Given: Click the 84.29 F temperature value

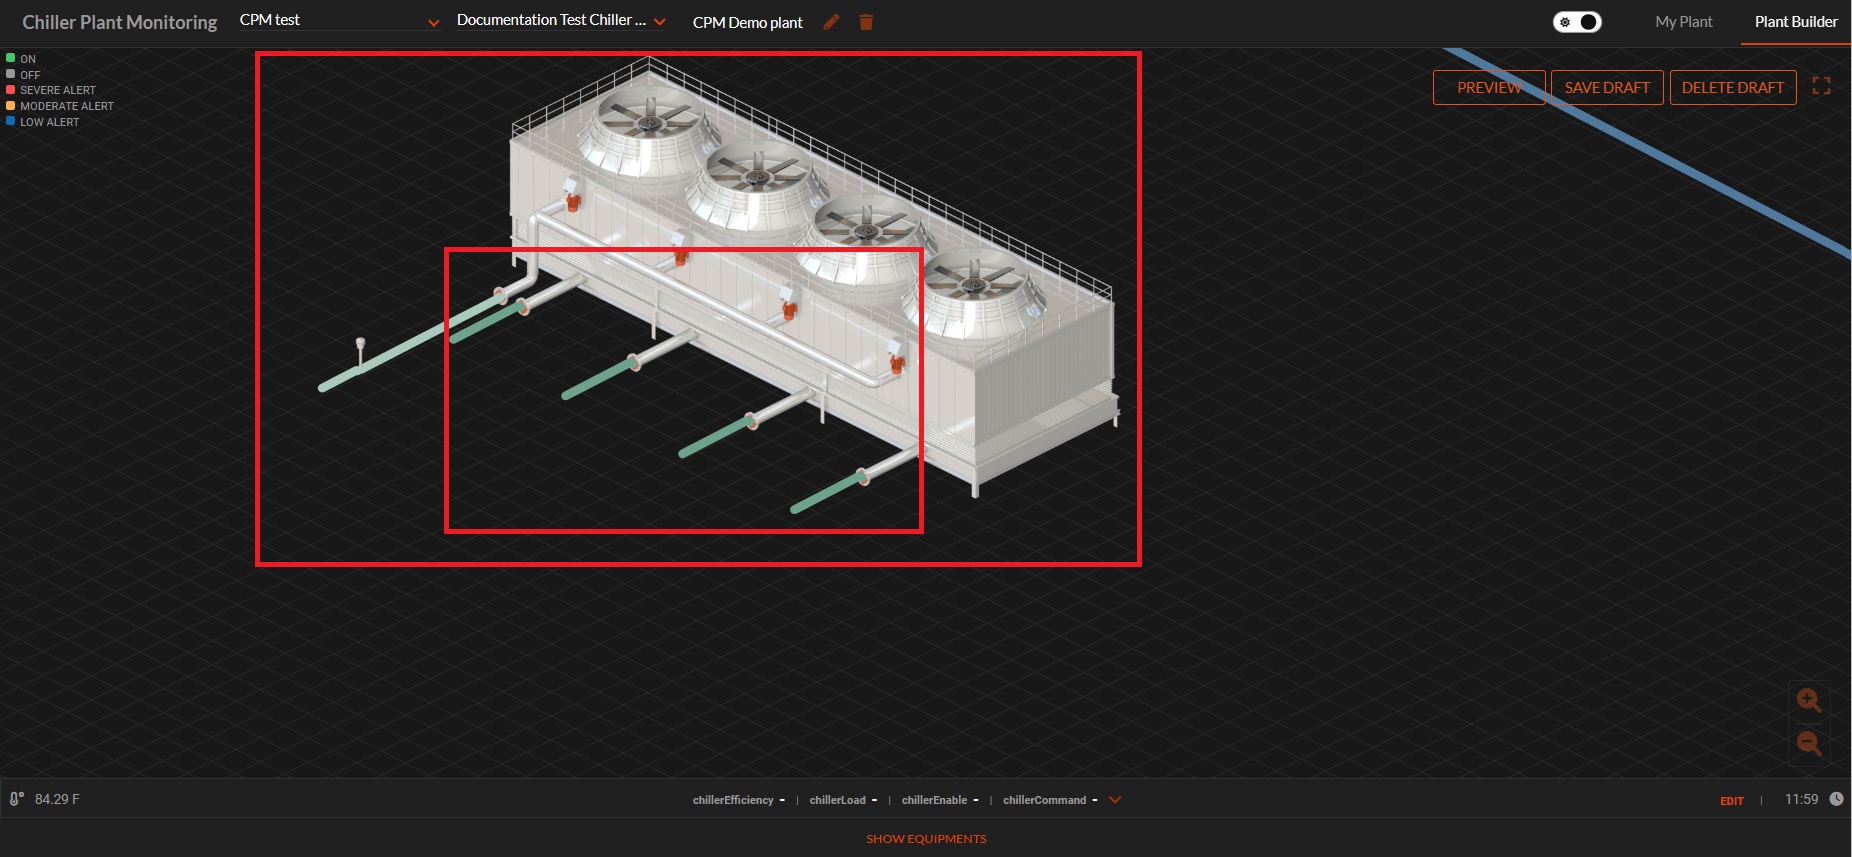Looking at the screenshot, I should click(57, 799).
